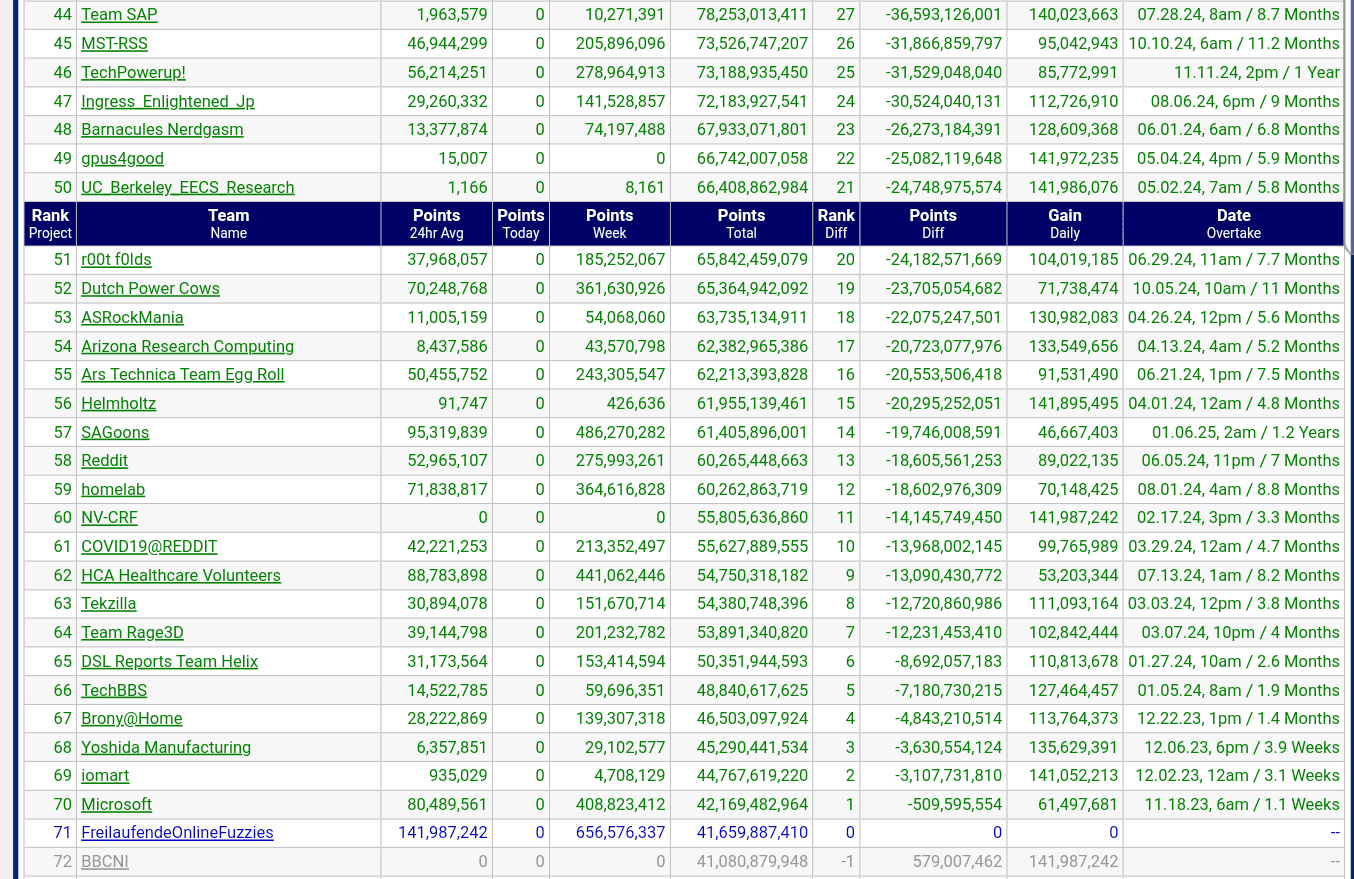Open the Yoshida Manufacturing team link

(x=166, y=748)
